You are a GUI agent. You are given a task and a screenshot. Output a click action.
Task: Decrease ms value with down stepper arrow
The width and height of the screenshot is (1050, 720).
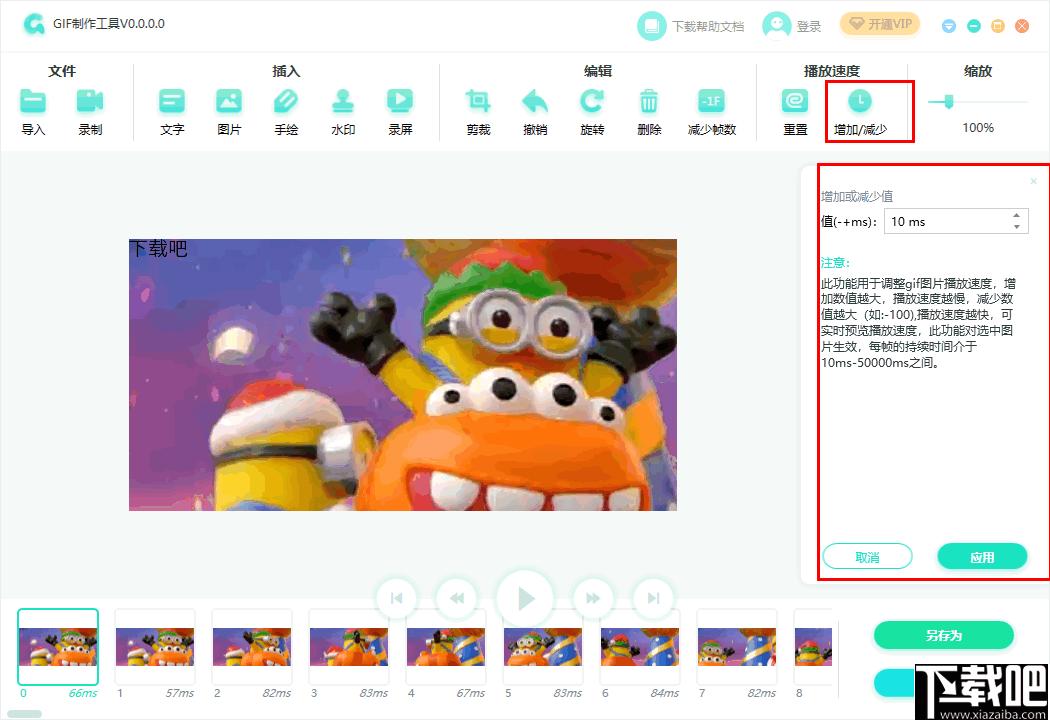pyautogui.click(x=1017, y=227)
